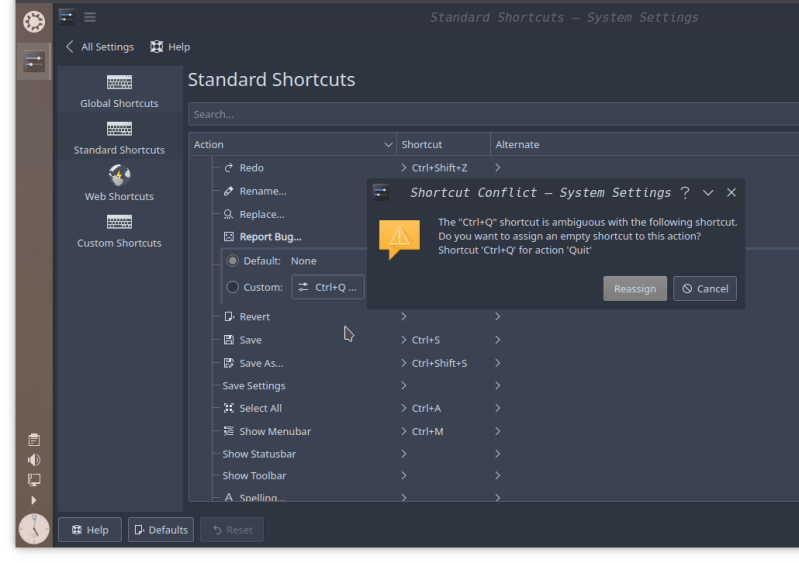Viewport: 799px width, 563px height.
Task: Expand Select All Ctrl+A chevron
Action: [x=404, y=408]
